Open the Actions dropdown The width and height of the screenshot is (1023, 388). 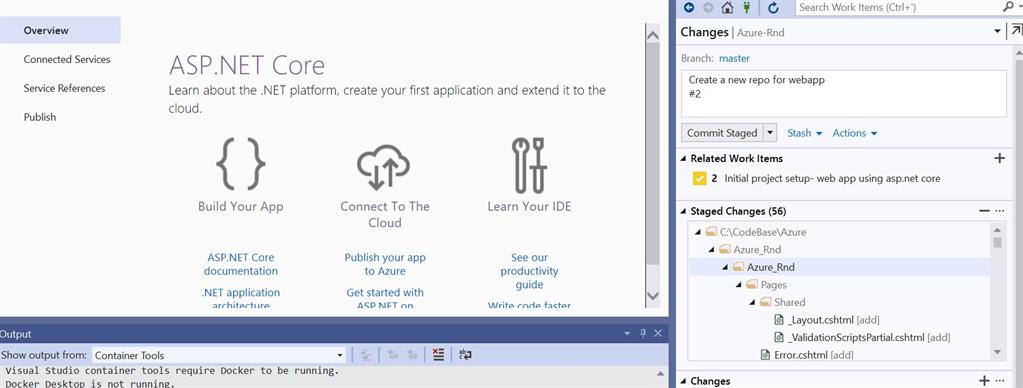[x=855, y=133]
